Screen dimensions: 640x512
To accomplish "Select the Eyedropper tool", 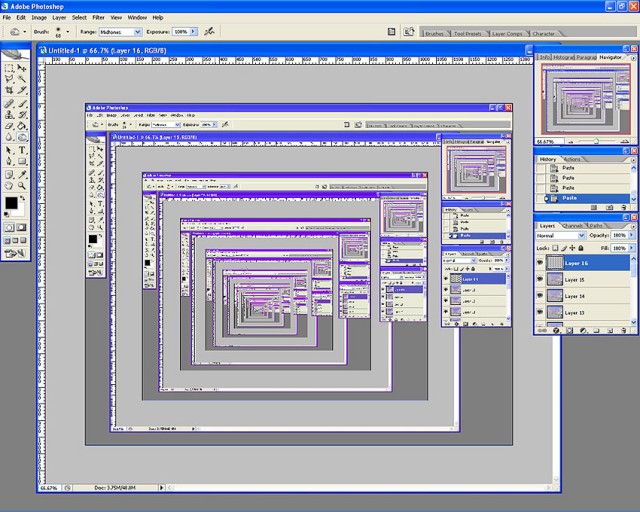I will pos(22,175).
